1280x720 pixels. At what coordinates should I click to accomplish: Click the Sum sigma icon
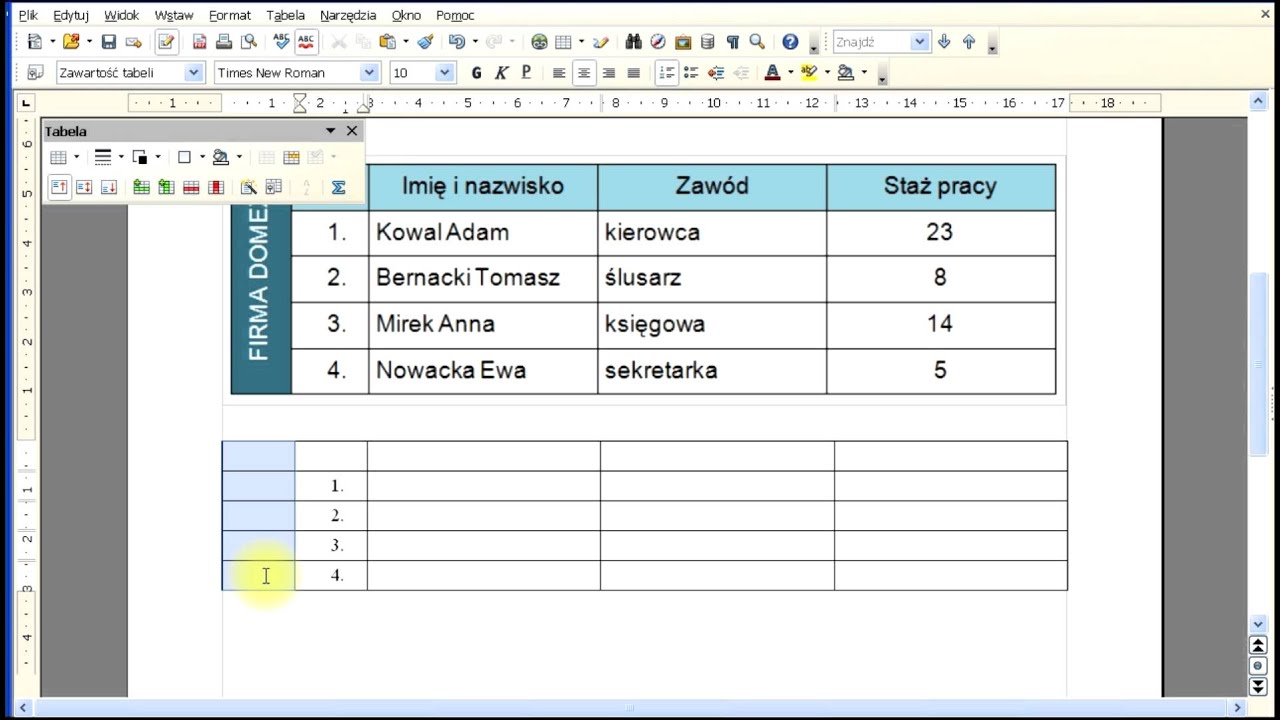(x=338, y=187)
